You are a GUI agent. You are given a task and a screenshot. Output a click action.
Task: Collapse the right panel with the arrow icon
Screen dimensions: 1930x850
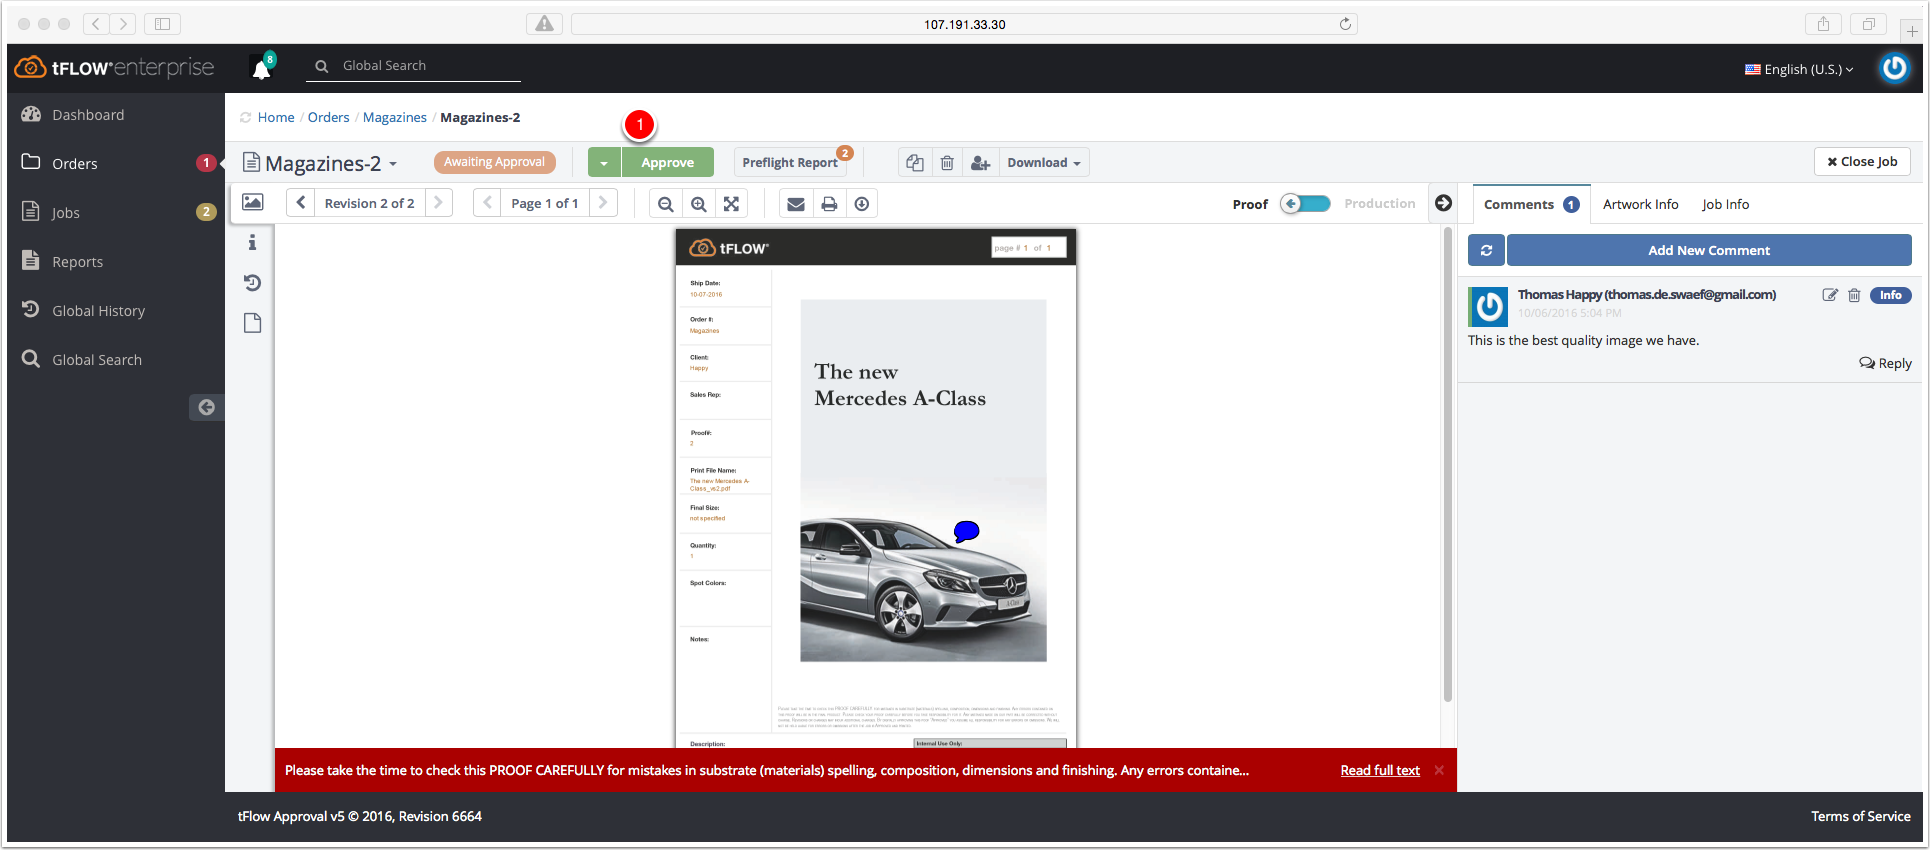pyautogui.click(x=1443, y=203)
